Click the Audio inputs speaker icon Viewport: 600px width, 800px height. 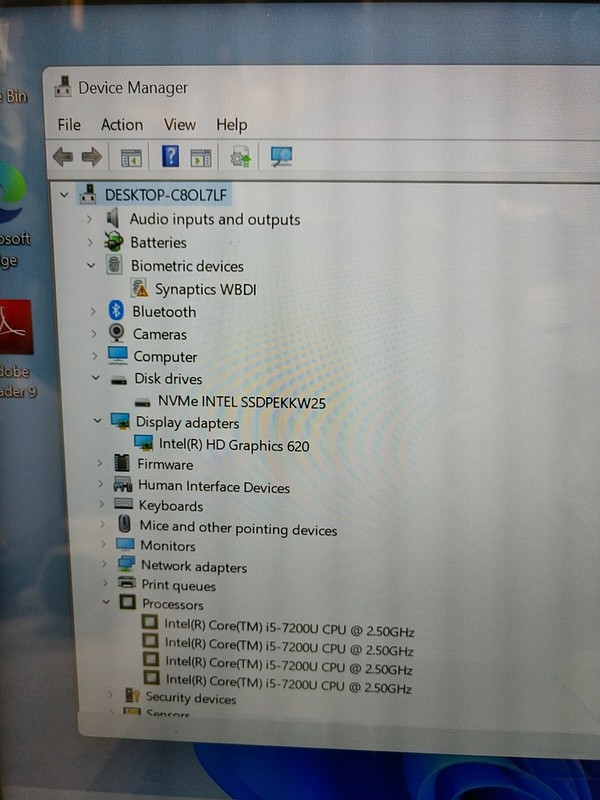click(113, 218)
